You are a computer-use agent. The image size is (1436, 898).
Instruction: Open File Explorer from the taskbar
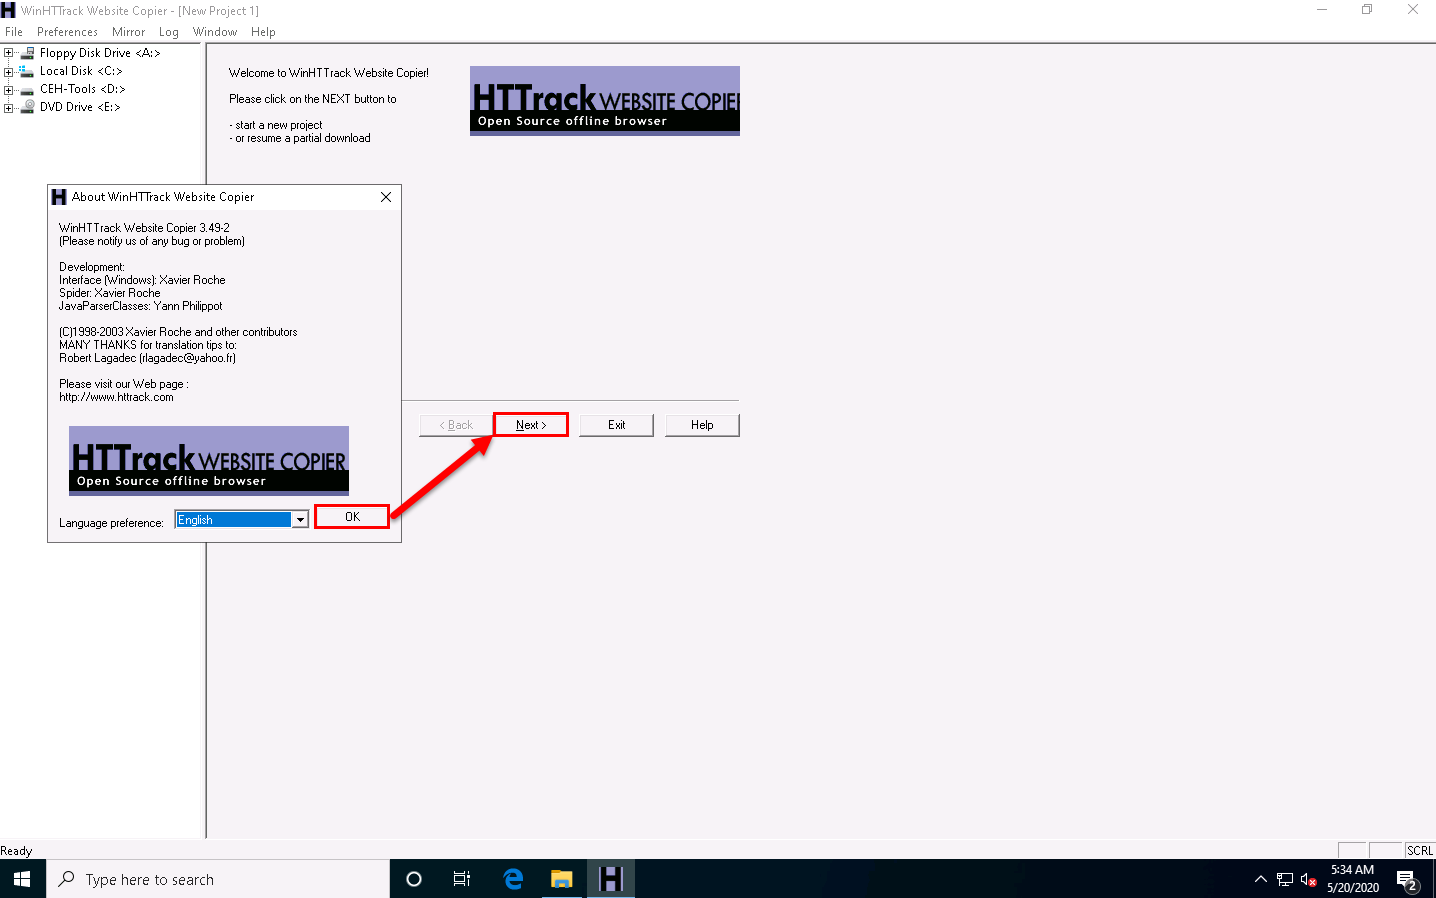pyautogui.click(x=562, y=879)
